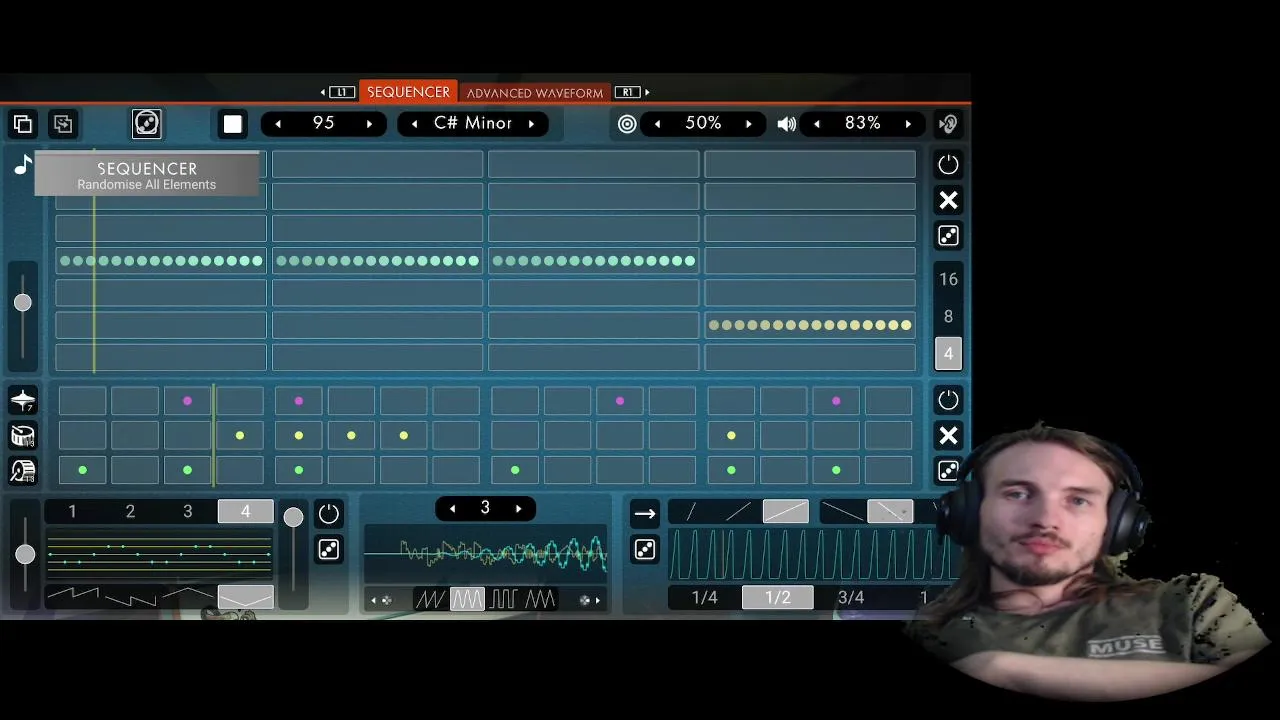Toggle the arpeggio section power button
The width and height of the screenshot is (1280, 720).
tap(329, 514)
